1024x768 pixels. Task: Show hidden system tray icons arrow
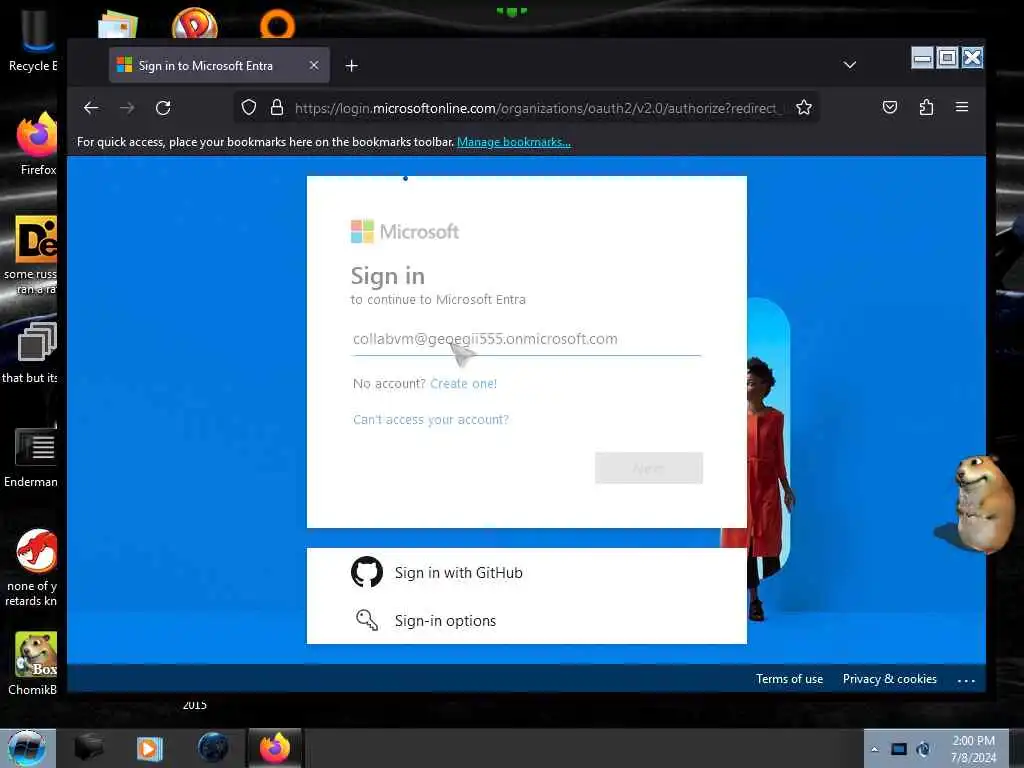[x=874, y=749]
